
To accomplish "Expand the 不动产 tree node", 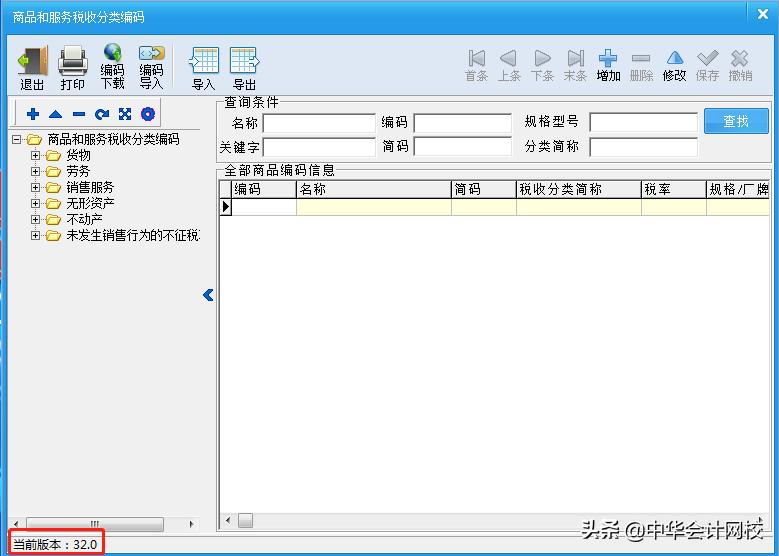I will pos(35,219).
